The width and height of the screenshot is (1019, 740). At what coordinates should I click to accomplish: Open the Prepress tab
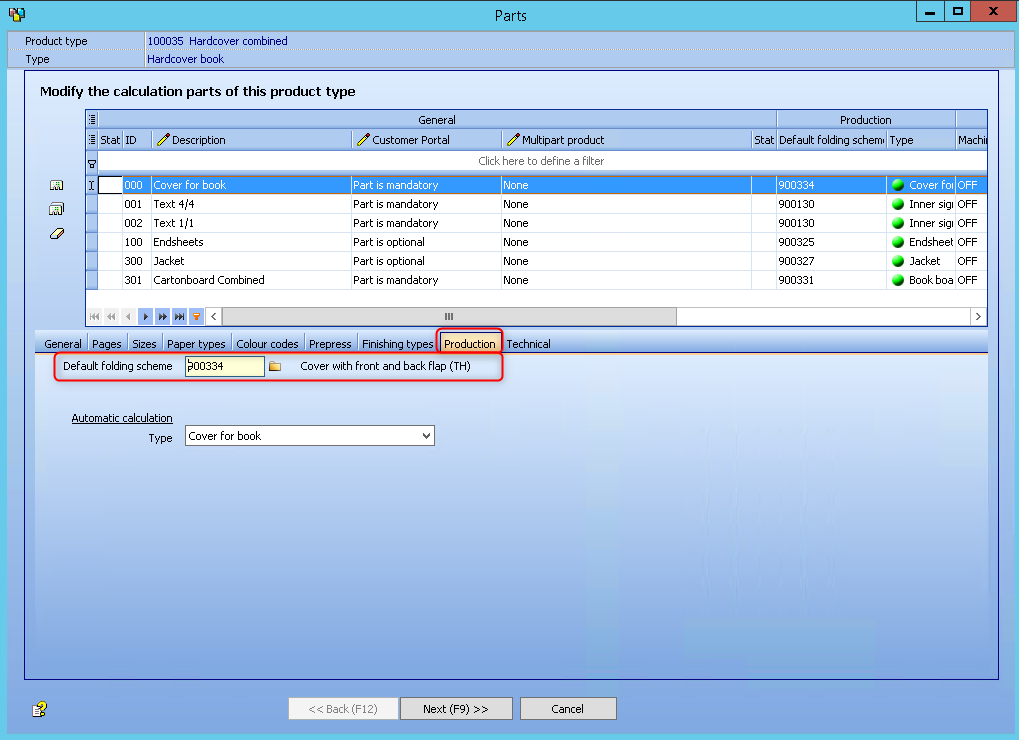point(330,344)
